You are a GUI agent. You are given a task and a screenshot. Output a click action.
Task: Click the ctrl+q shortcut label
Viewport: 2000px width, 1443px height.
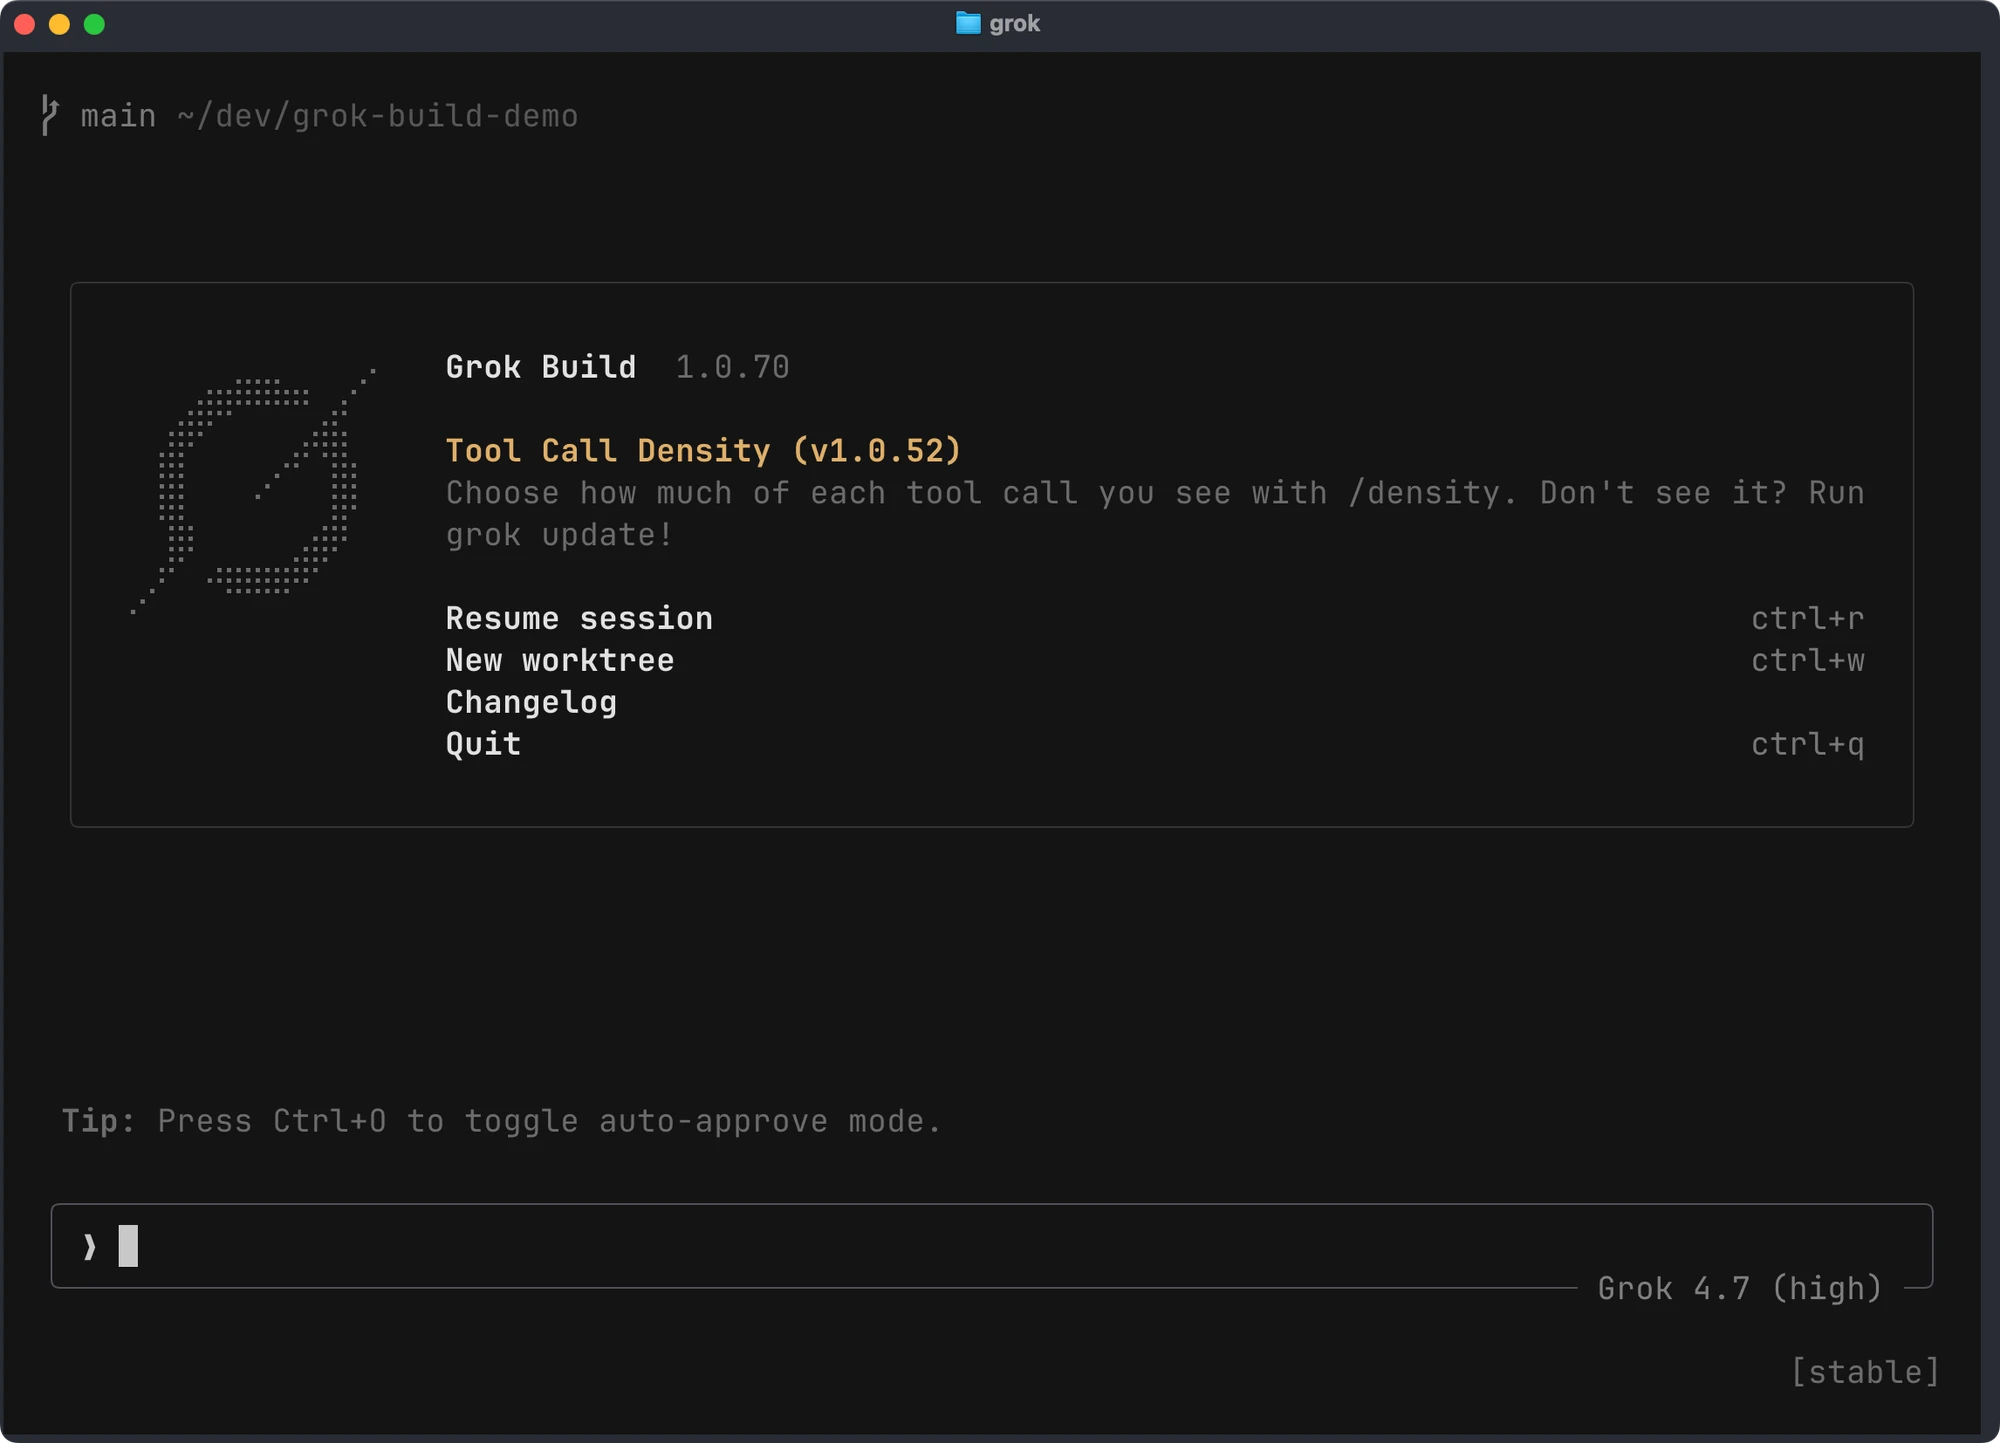pyautogui.click(x=1808, y=744)
